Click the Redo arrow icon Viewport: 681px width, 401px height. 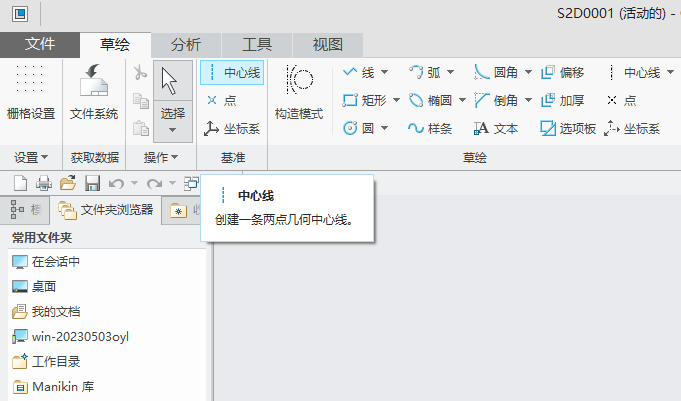154,184
